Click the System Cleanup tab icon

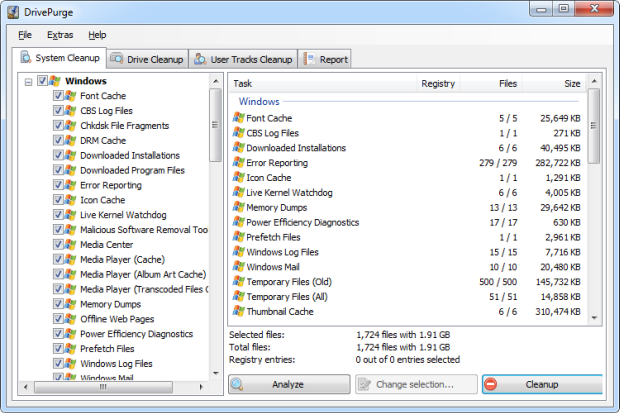pyautogui.click(x=26, y=57)
